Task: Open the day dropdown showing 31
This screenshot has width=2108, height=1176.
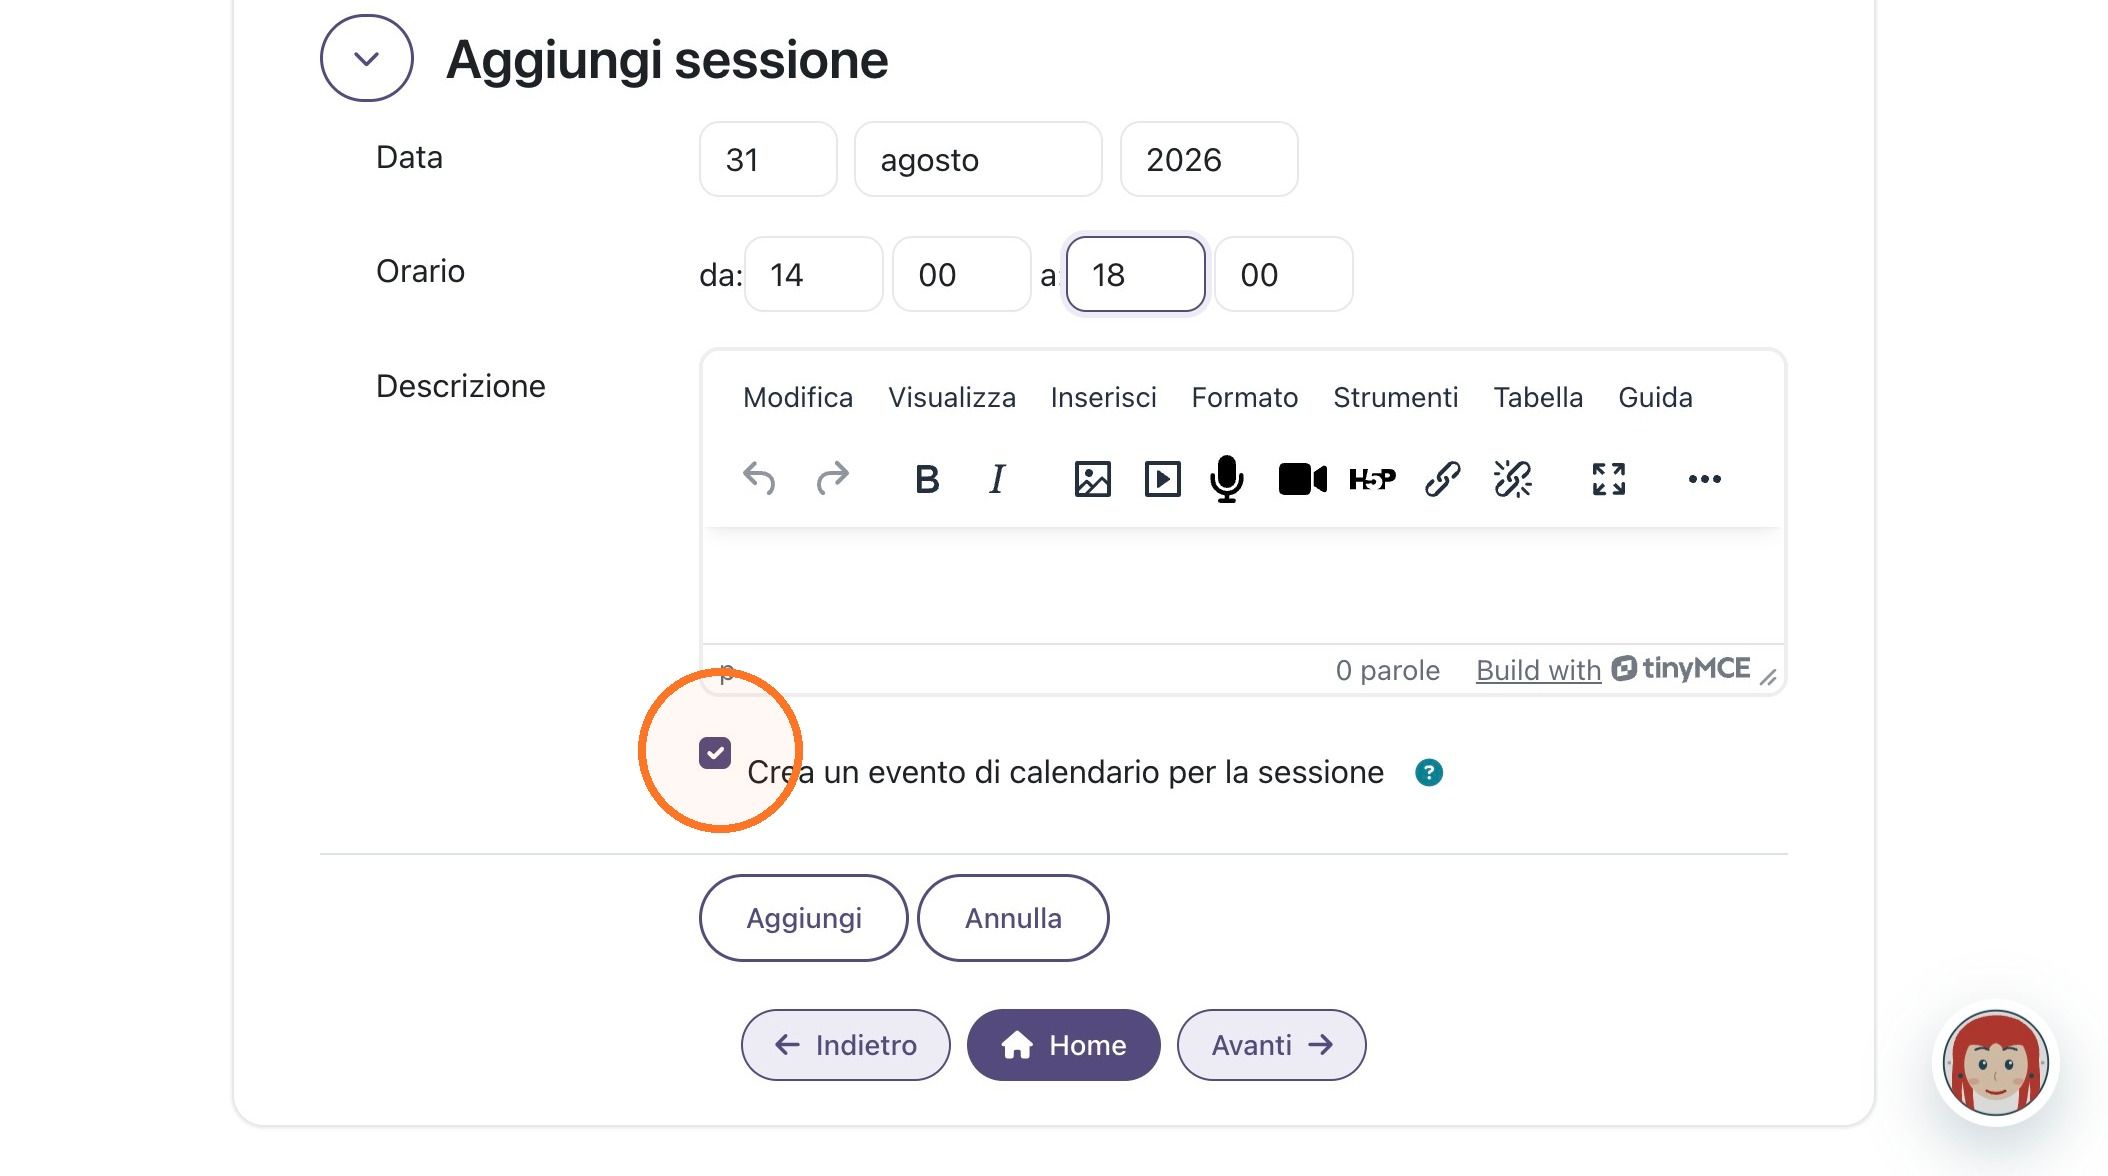Action: pyautogui.click(x=768, y=159)
